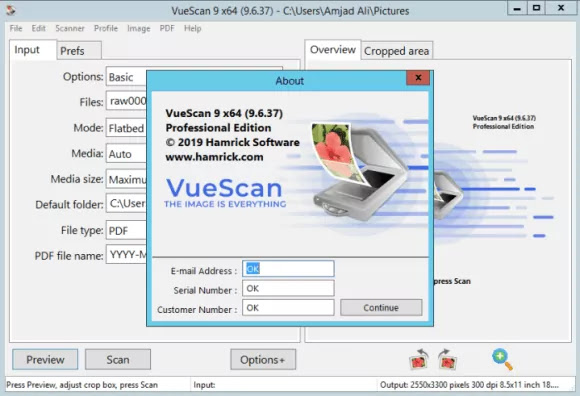
Task: Open the Scanner menu
Action: (70, 28)
